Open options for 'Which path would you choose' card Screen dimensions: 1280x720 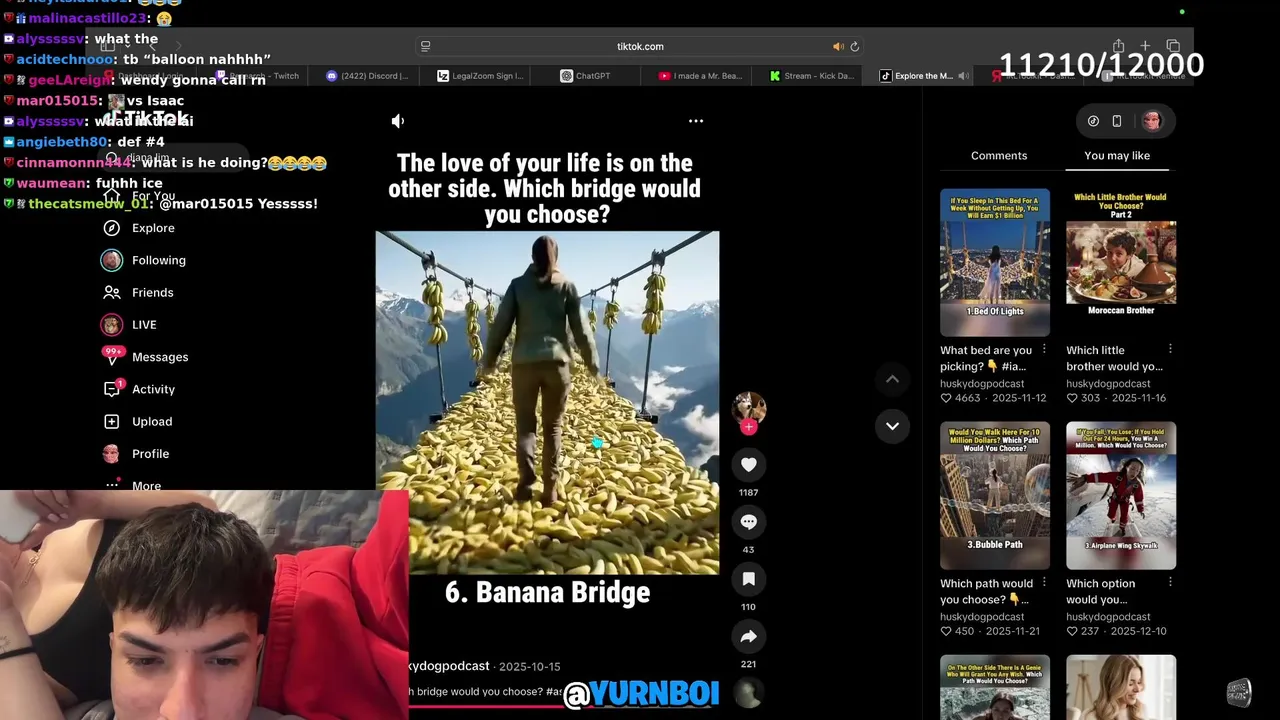(x=1044, y=583)
